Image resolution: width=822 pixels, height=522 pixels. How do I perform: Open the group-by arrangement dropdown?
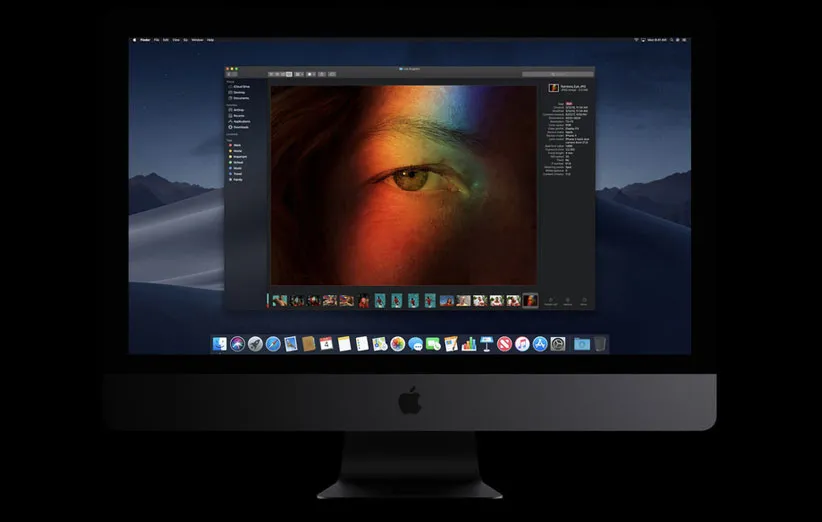[299, 74]
